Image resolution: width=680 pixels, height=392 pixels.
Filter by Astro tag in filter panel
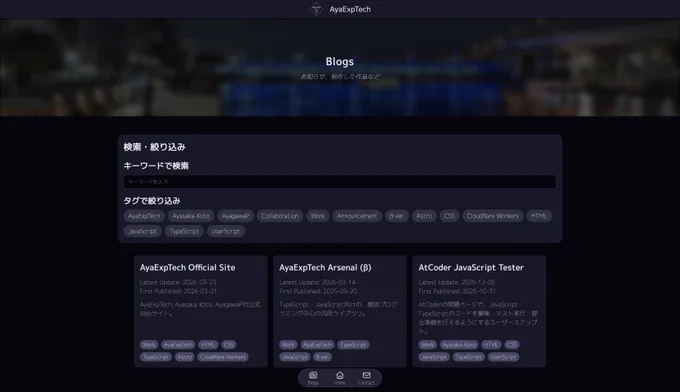pos(424,216)
